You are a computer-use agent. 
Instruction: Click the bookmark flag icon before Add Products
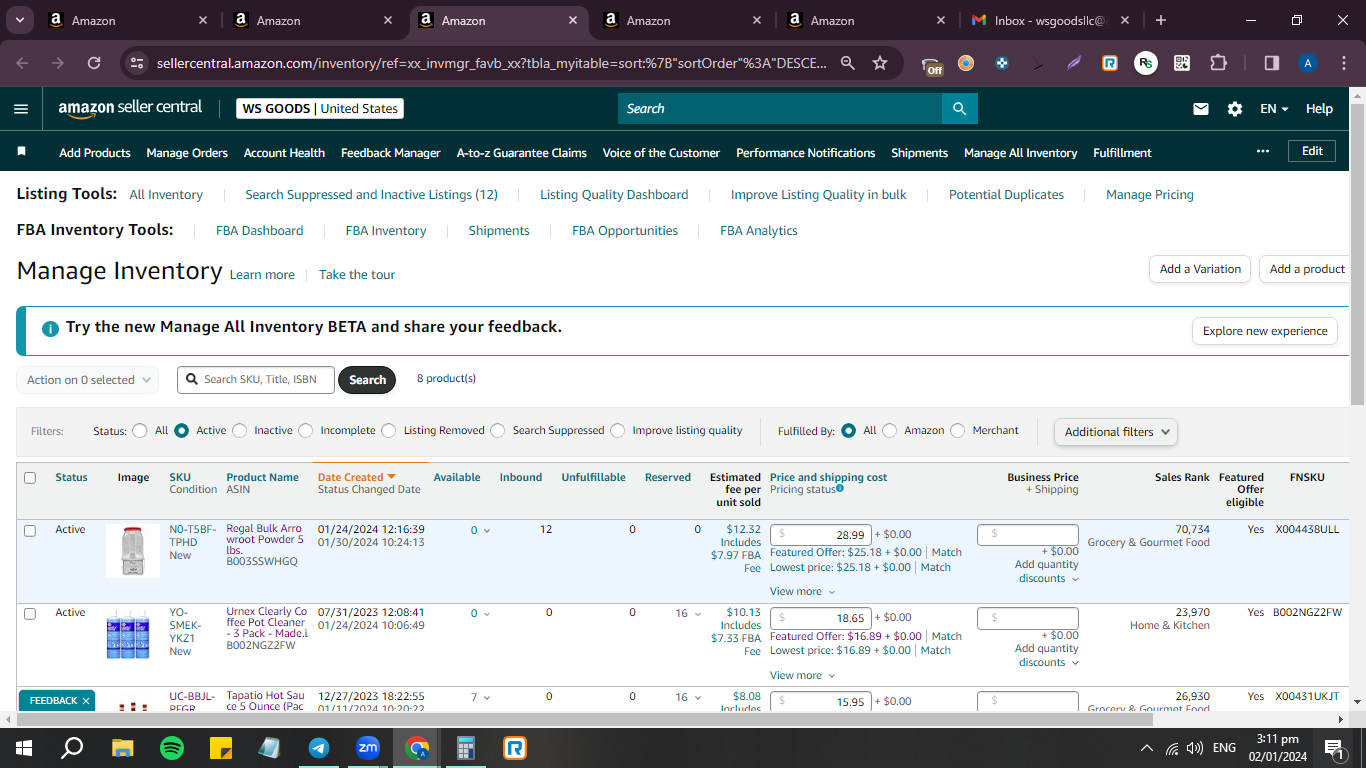click(x=22, y=152)
